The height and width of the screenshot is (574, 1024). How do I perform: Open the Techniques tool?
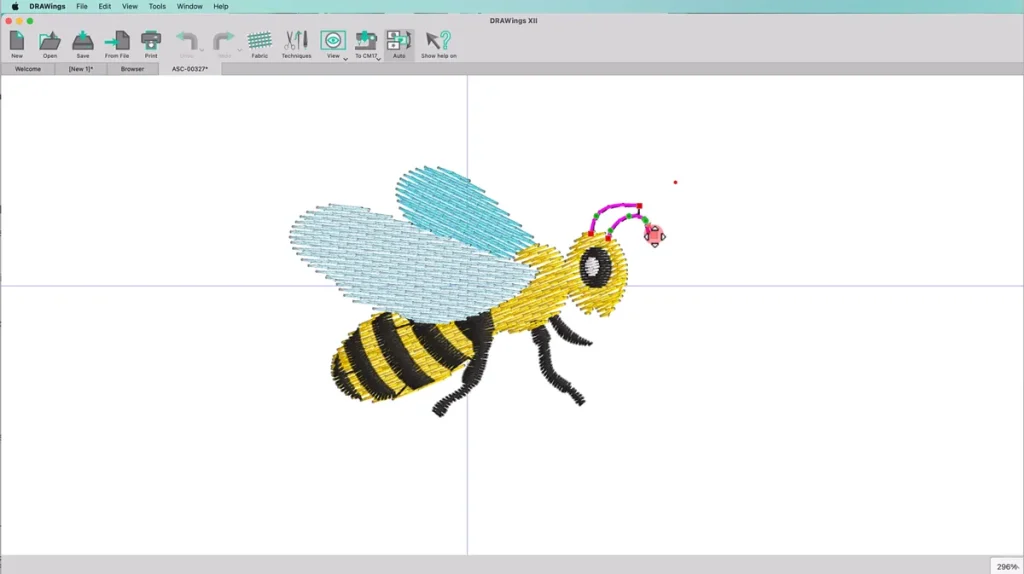click(x=296, y=44)
